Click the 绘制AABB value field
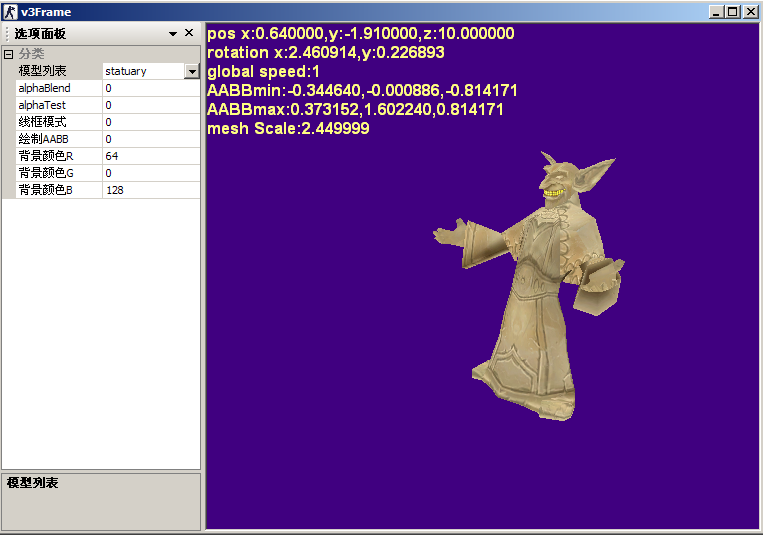The height and width of the screenshot is (535, 764). pos(151,139)
